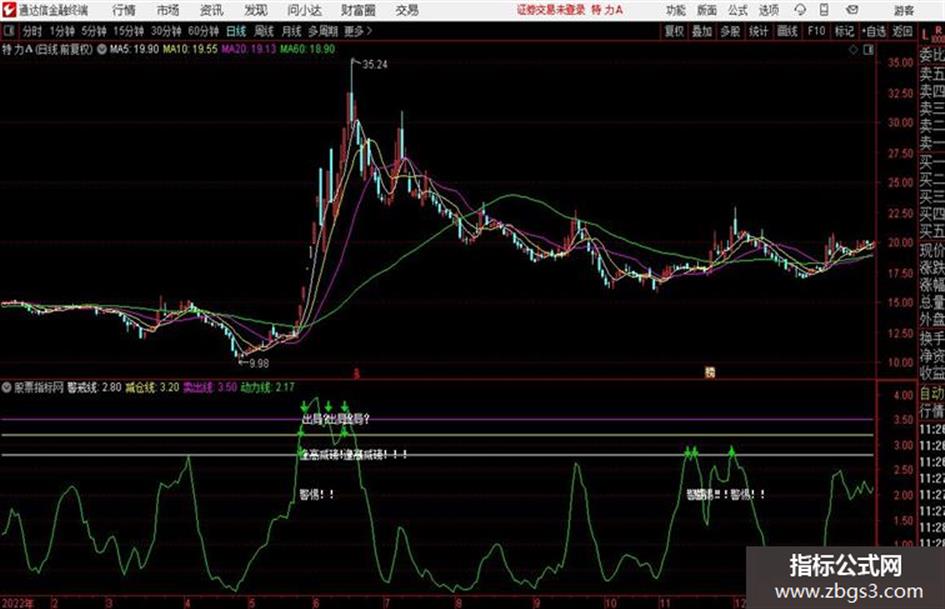Screen dimensions: 945x609
Task: Expand the 更多 periods list
Action: pos(358,31)
